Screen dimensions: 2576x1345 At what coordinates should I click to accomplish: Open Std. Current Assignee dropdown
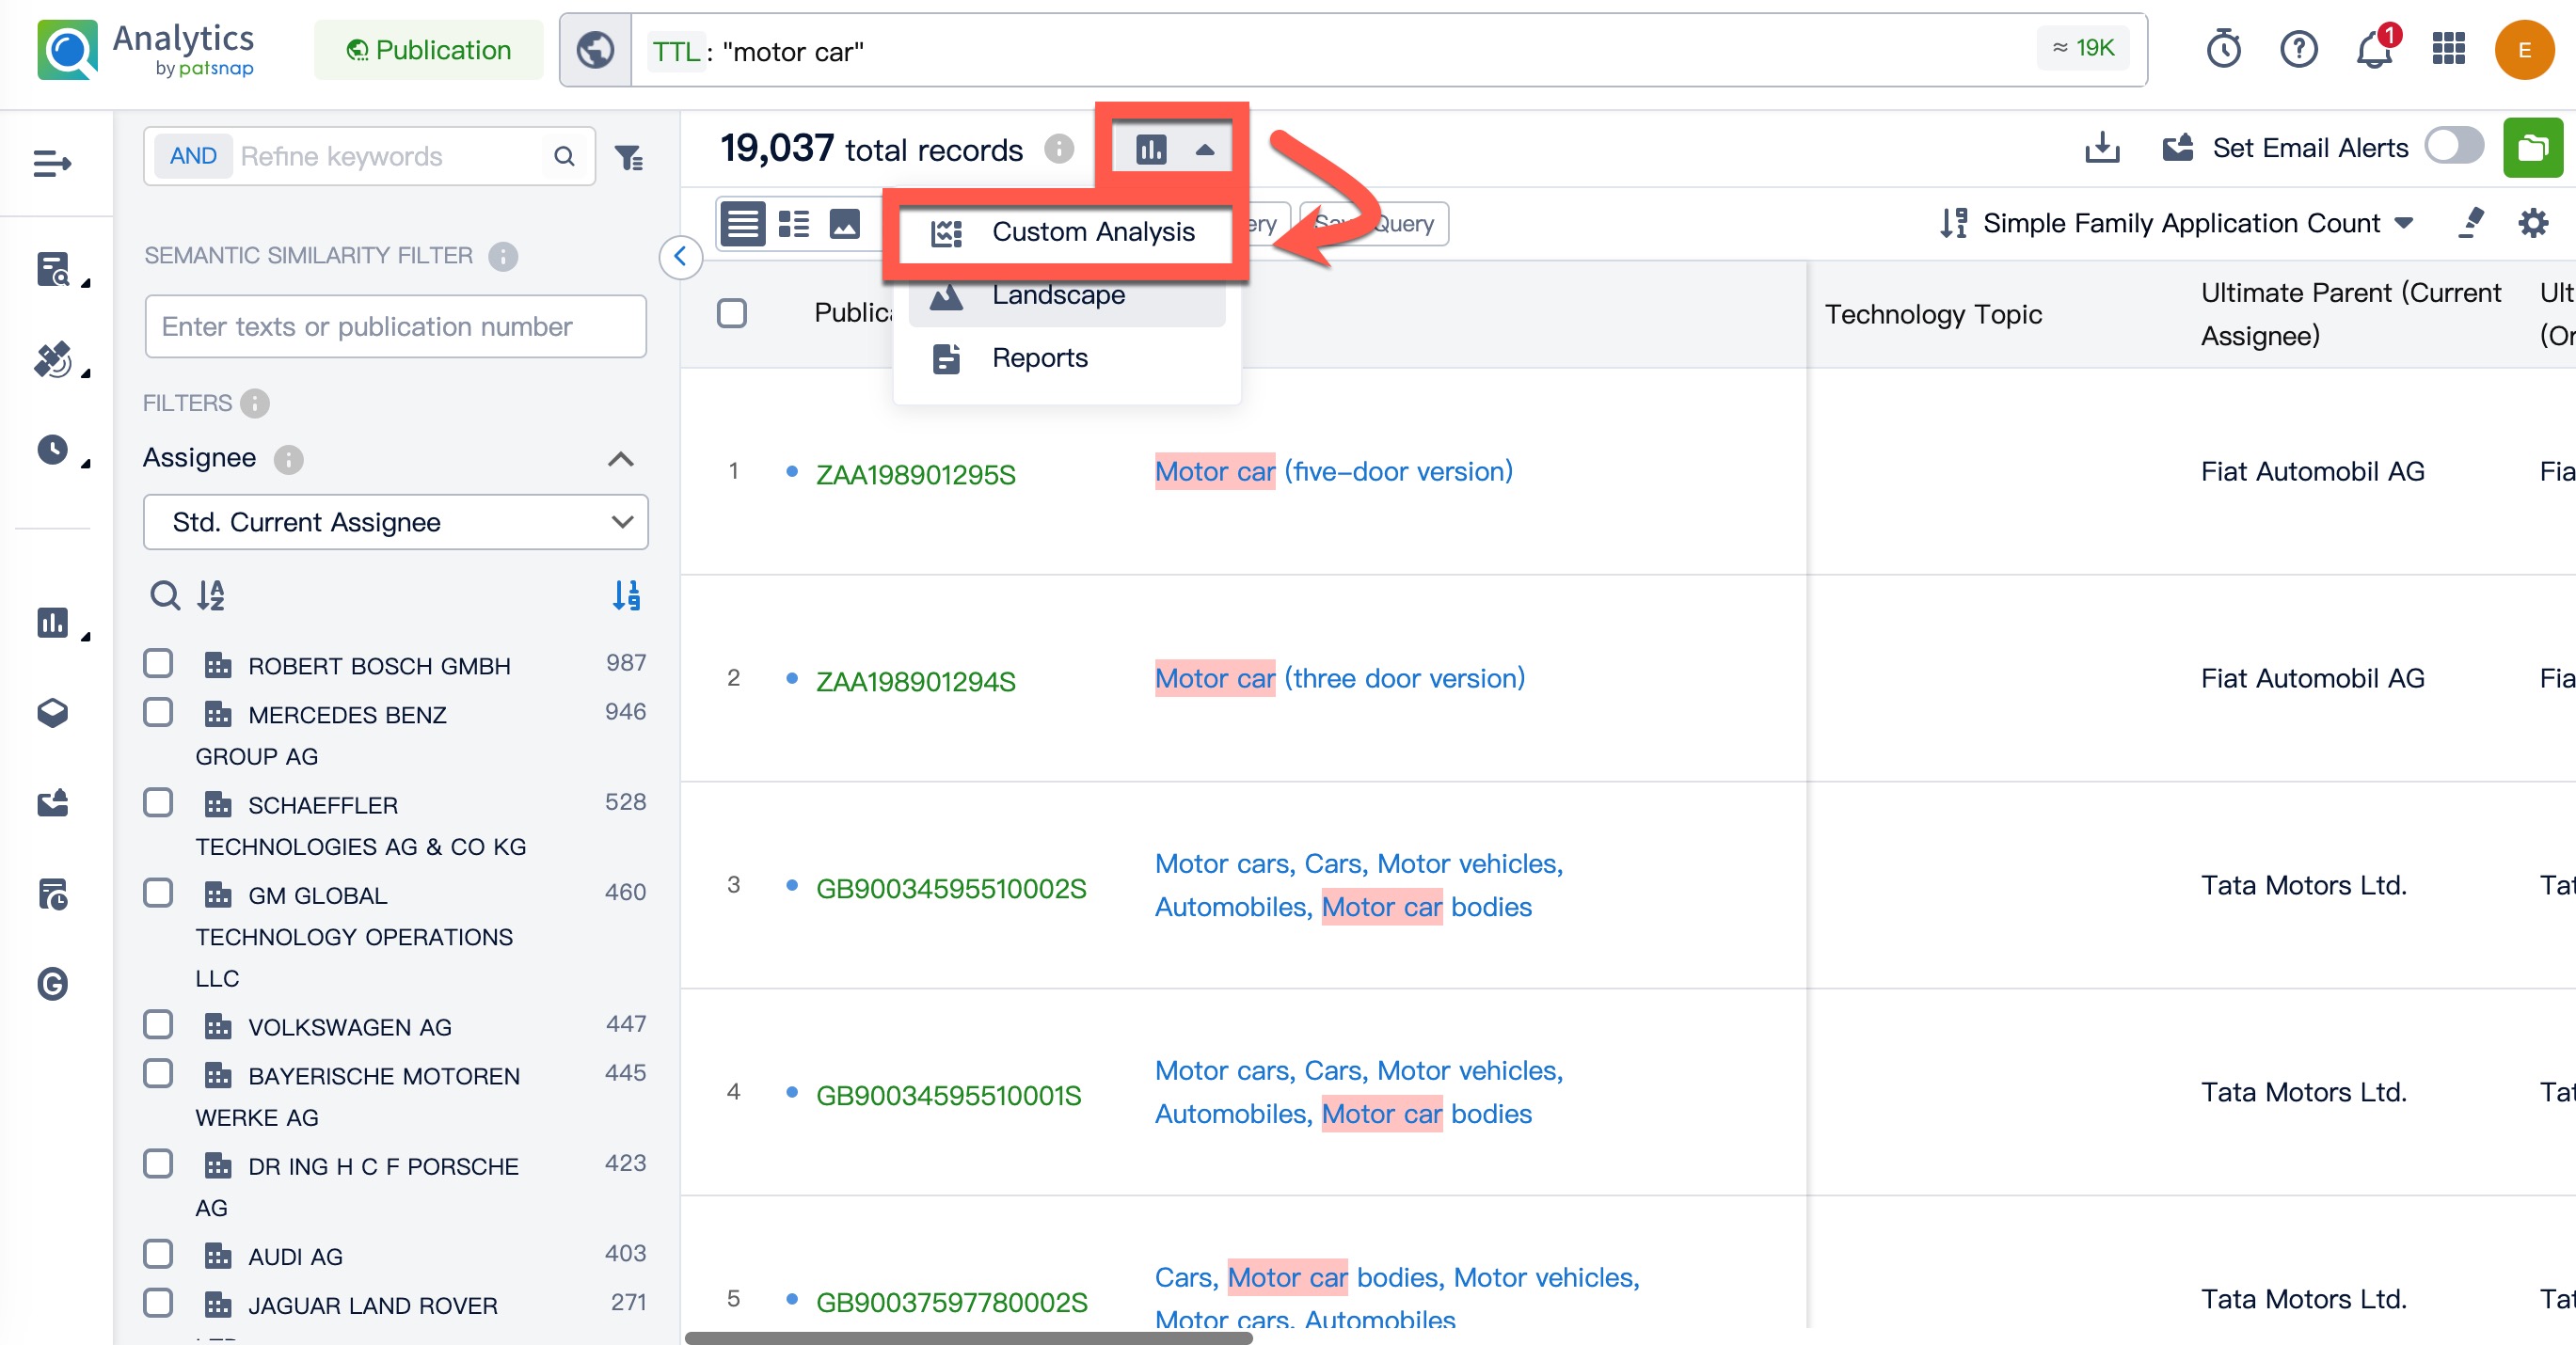coord(395,522)
